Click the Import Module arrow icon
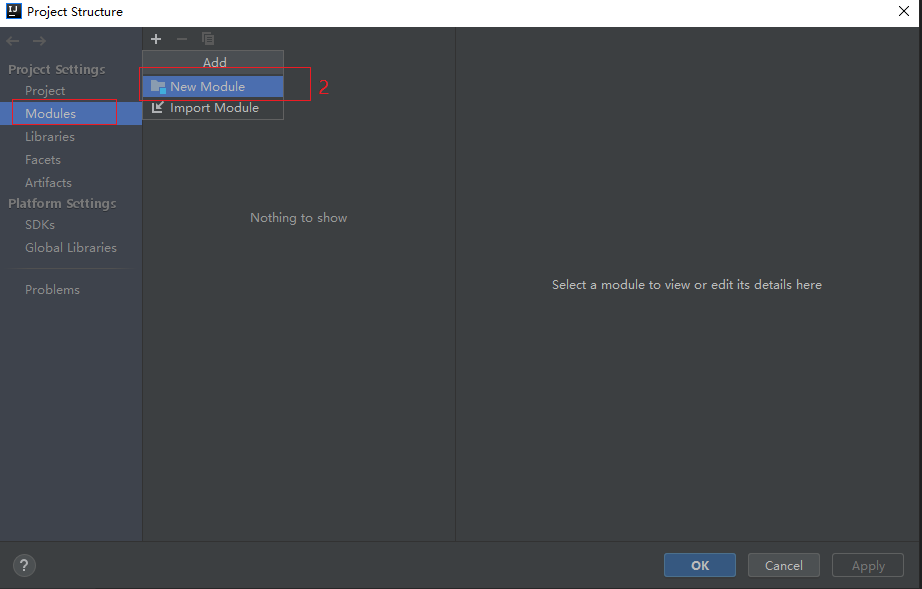 click(x=158, y=108)
